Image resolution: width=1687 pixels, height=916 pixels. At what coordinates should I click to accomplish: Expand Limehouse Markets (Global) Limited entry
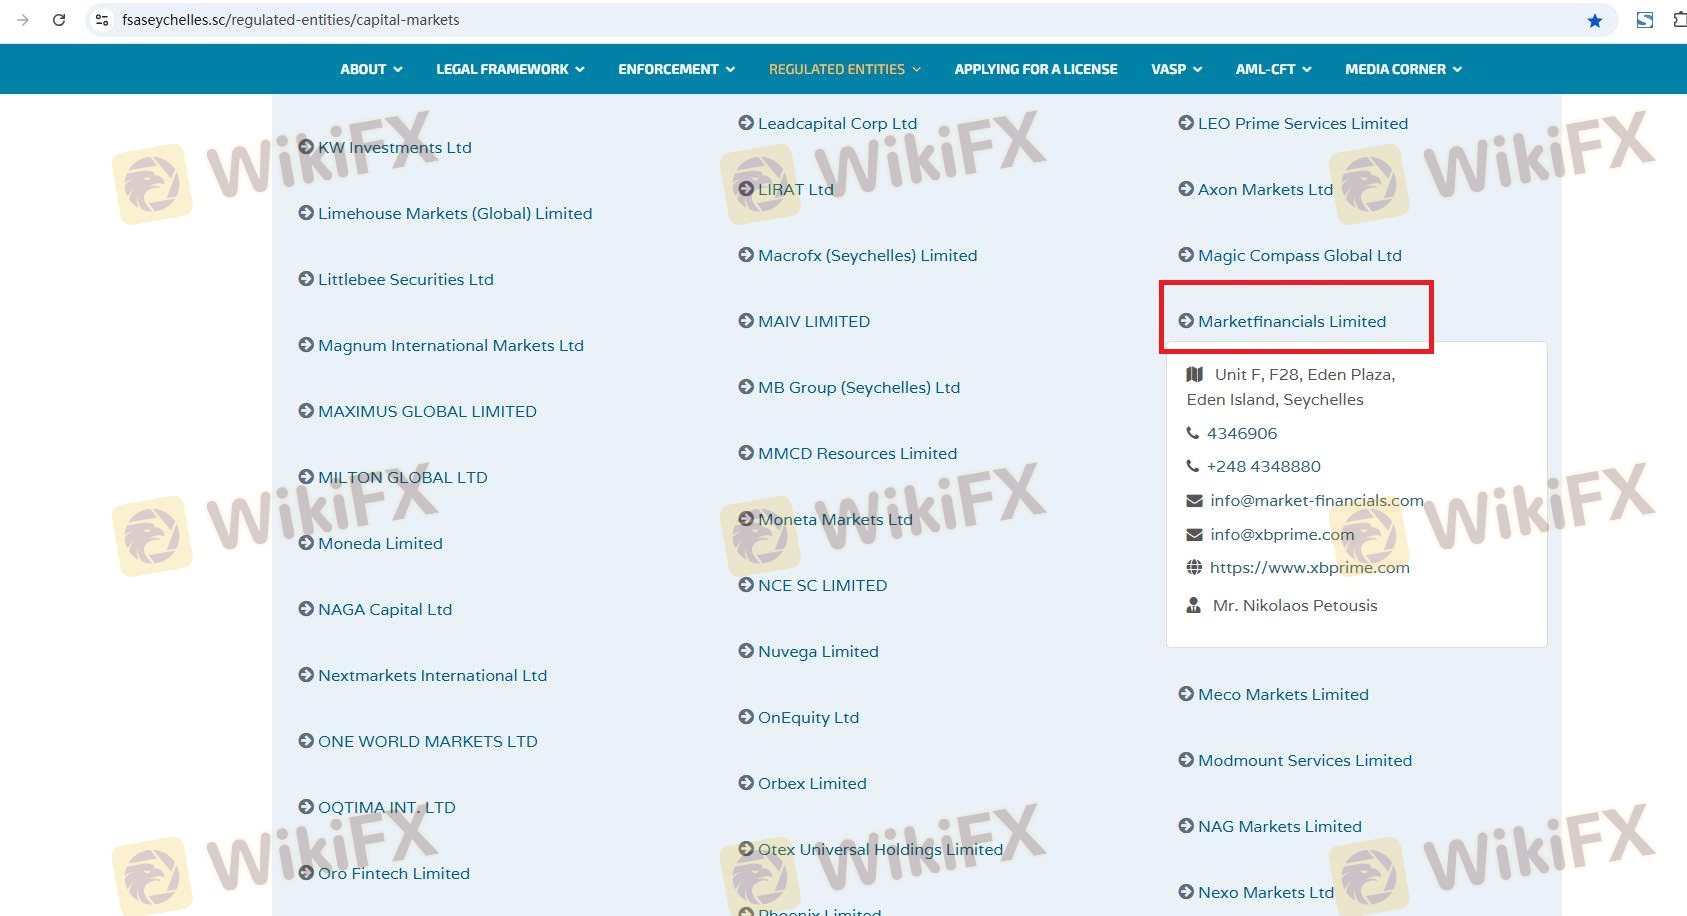454,214
